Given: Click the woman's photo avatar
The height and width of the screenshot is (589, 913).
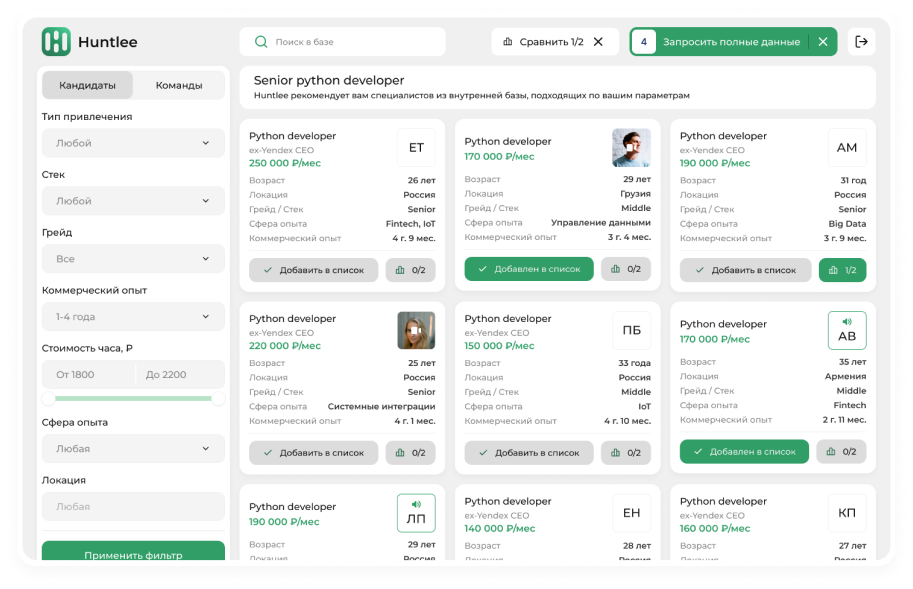Looking at the screenshot, I should coord(416,331).
